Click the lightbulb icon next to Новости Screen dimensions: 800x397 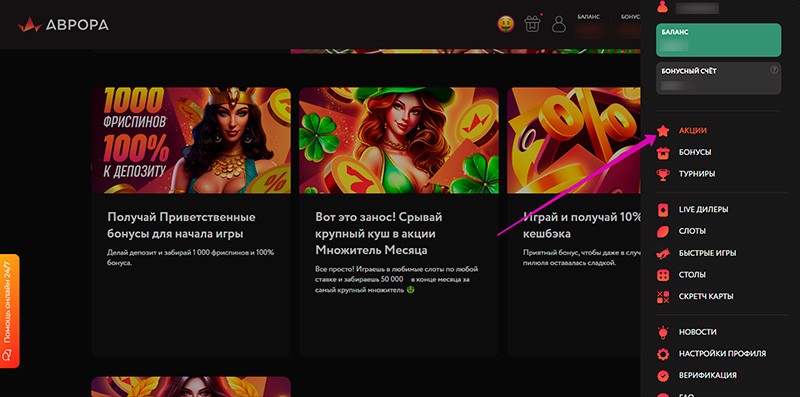[663, 332]
